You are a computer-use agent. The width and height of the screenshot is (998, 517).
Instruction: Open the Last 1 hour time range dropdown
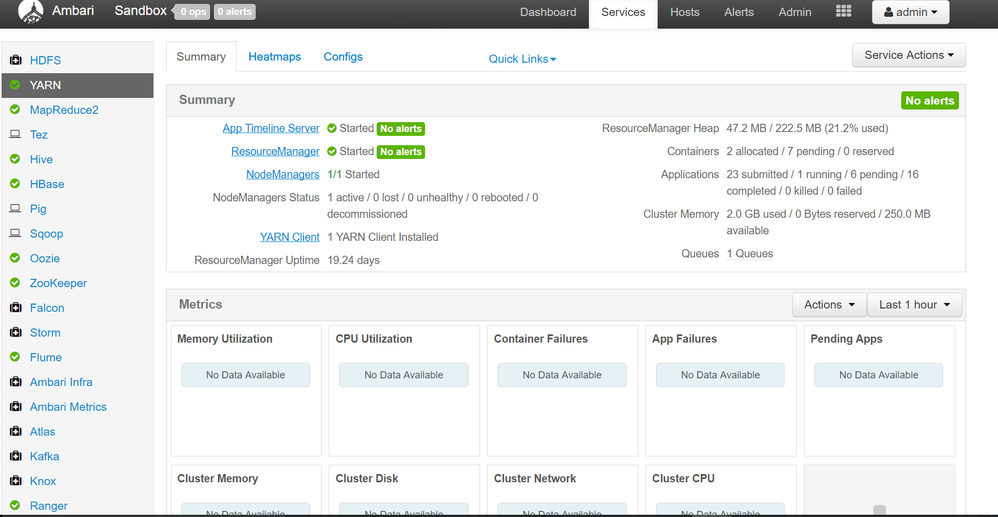pos(914,305)
